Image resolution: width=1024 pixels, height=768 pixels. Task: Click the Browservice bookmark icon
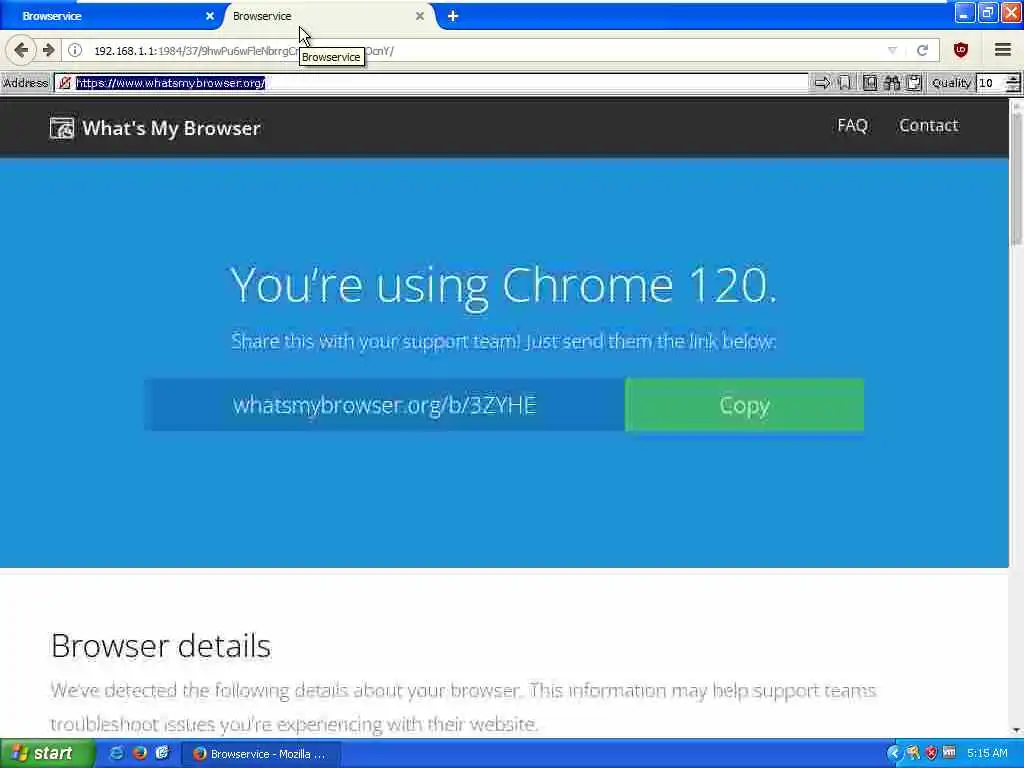[x=844, y=83]
